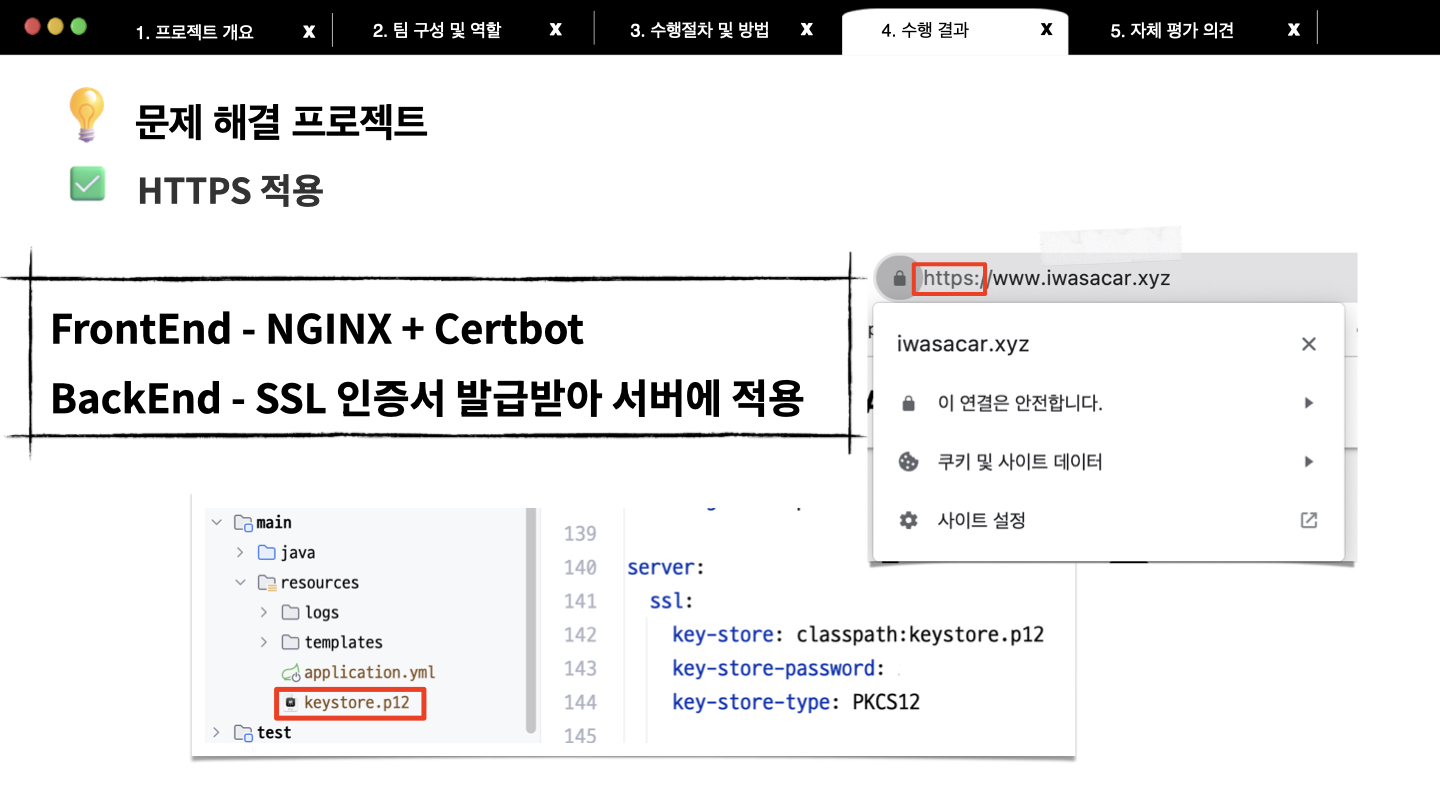
Task: Click the application.yml Spring file icon
Action: (x=291, y=672)
